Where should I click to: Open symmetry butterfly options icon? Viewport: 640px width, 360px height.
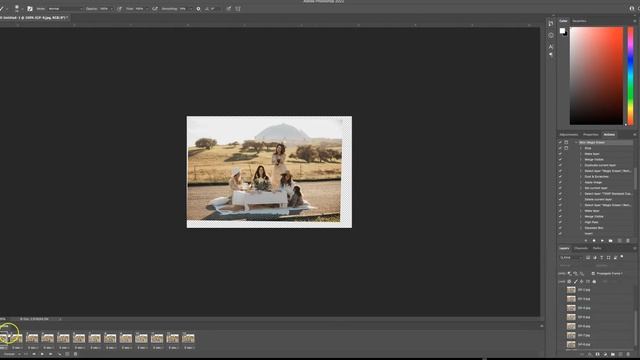point(238,8)
